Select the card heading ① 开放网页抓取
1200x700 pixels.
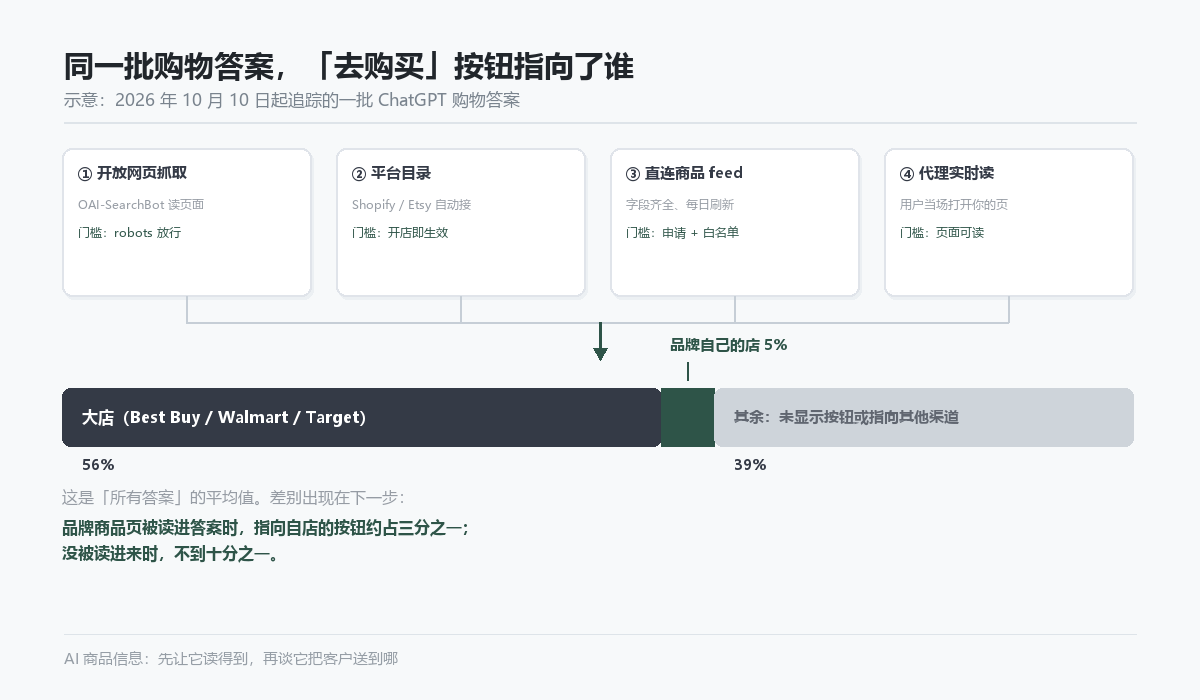point(132,173)
